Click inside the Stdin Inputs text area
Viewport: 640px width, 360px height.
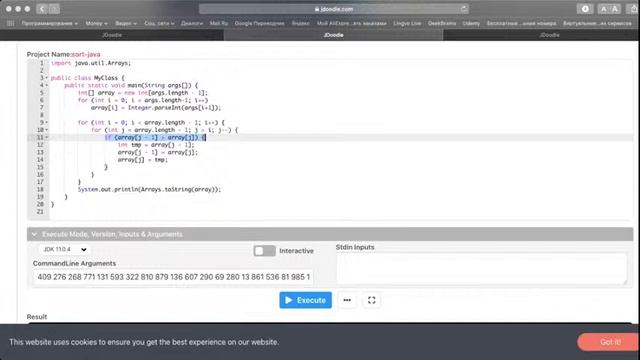click(481, 269)
